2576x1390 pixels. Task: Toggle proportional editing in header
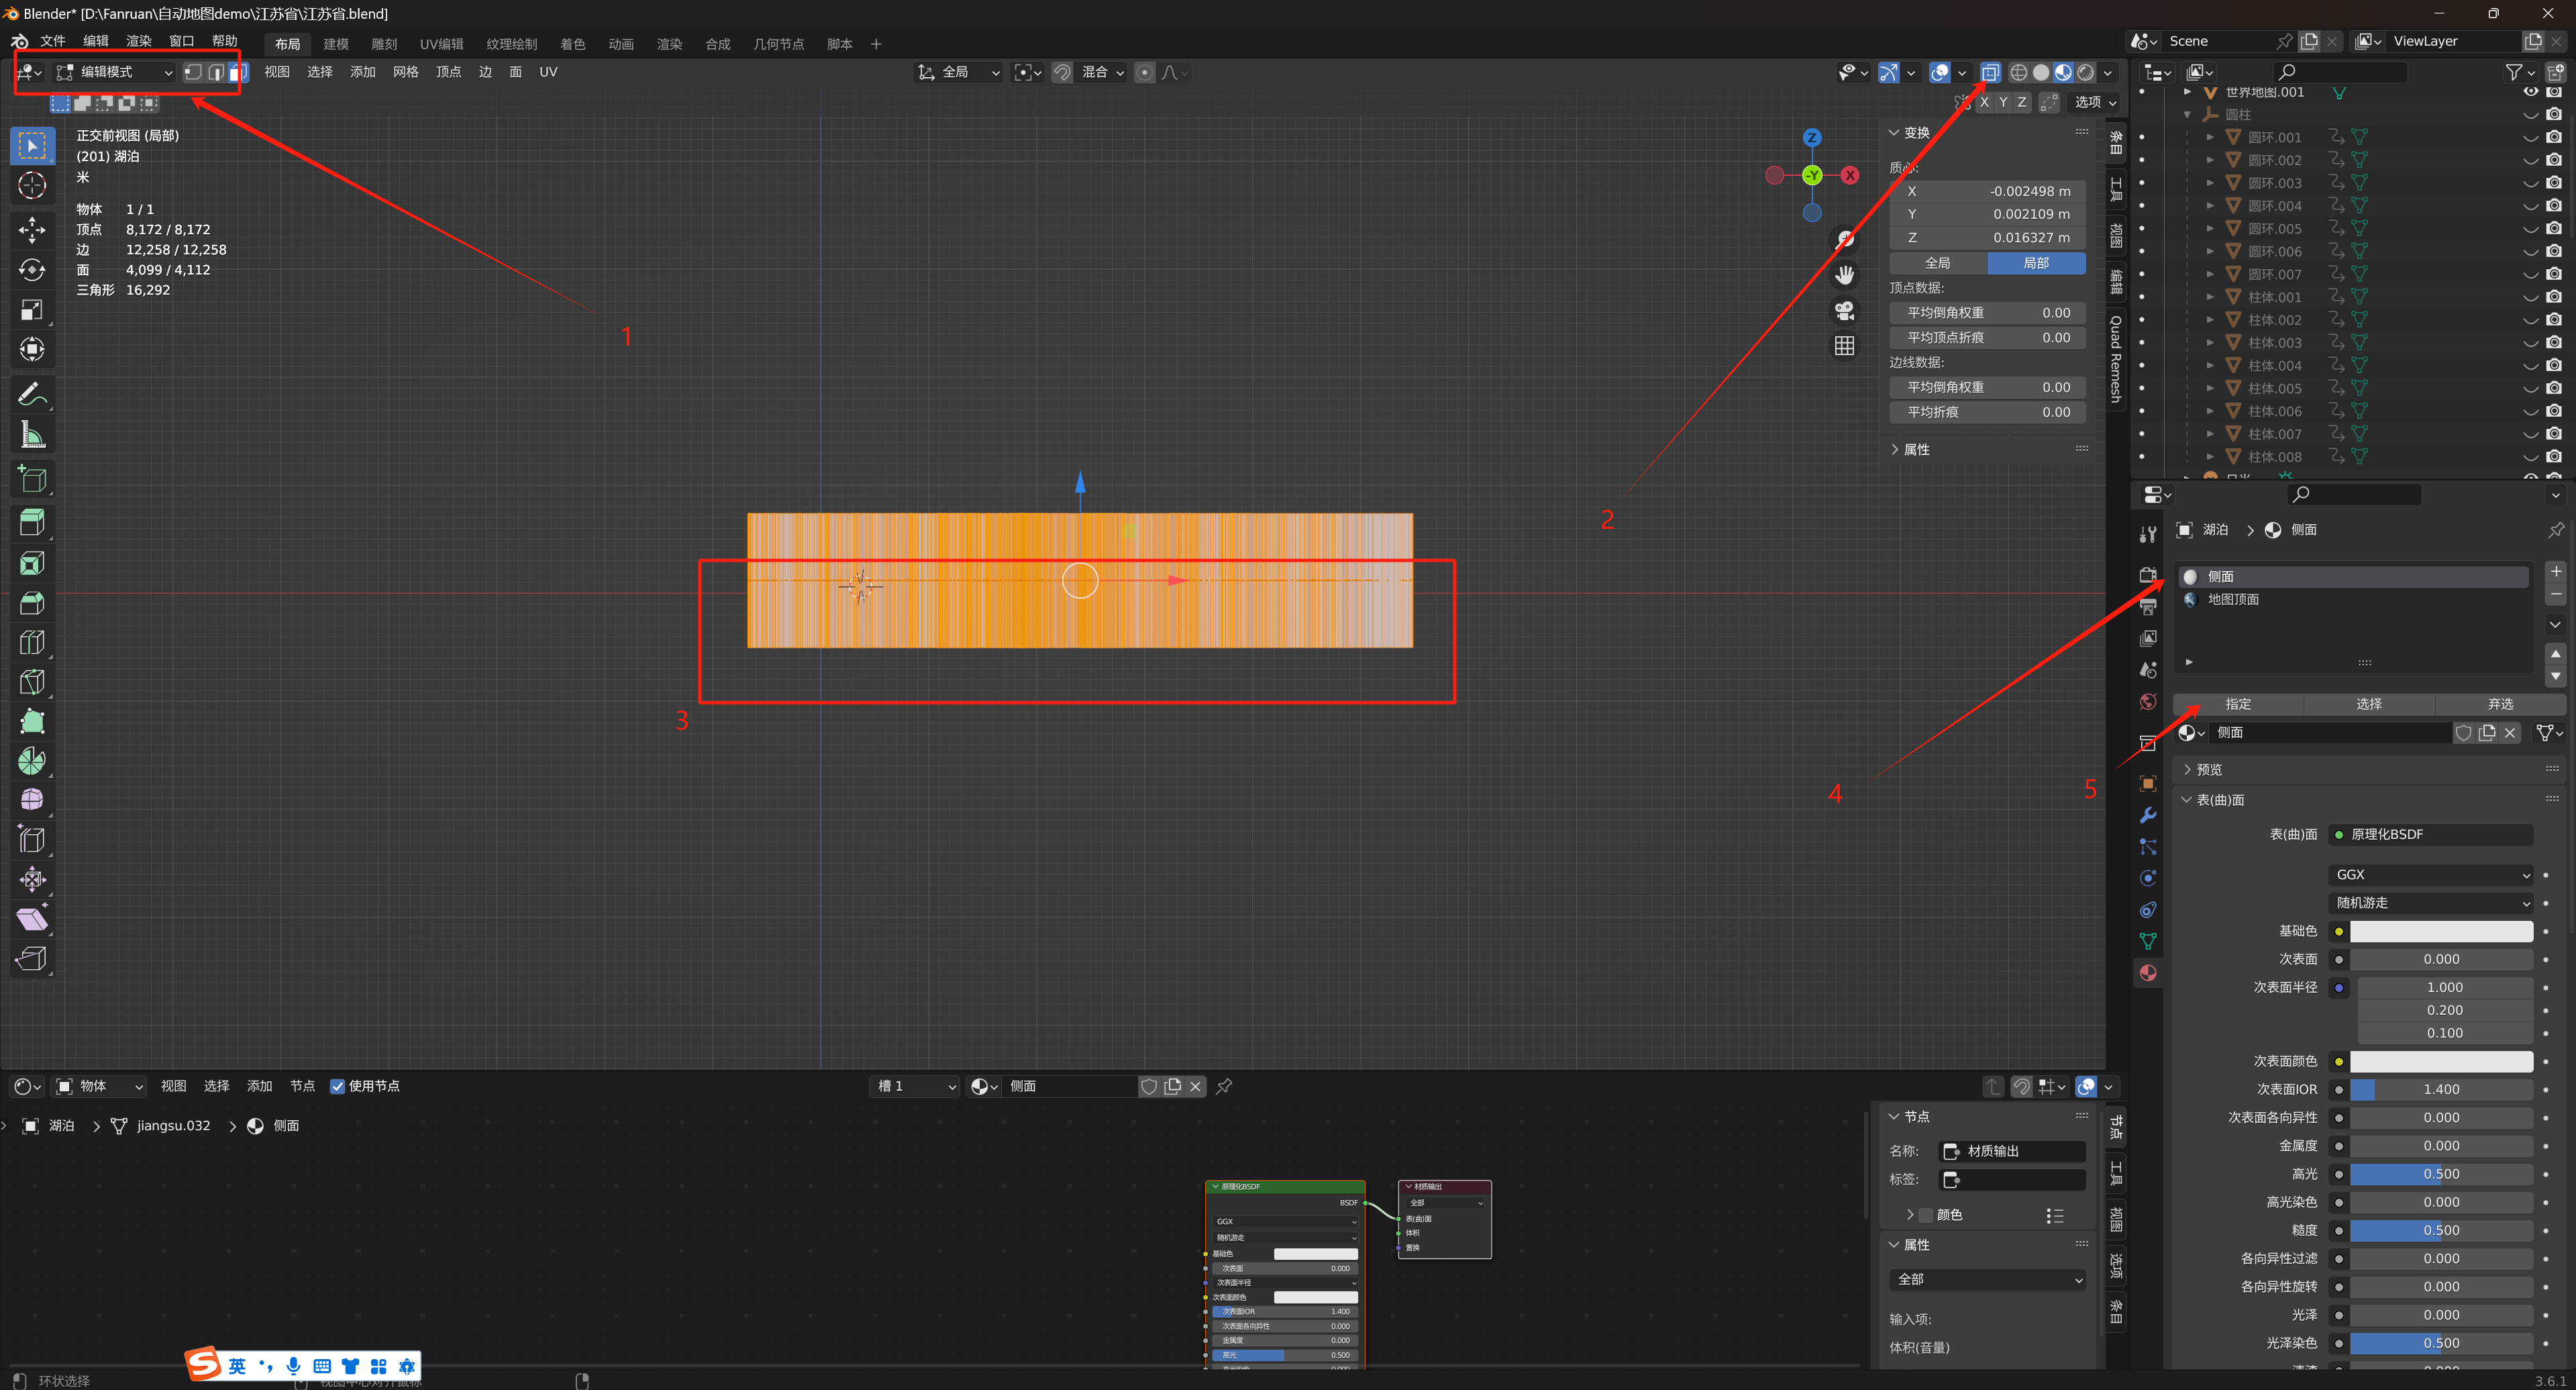coord(1145,72)
